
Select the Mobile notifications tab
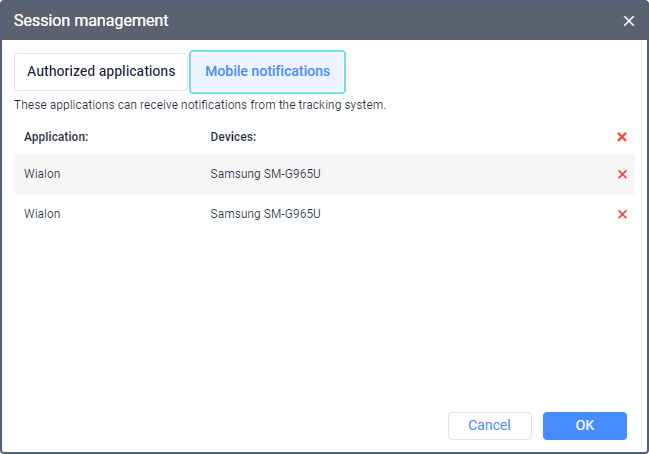coord(267,72)
